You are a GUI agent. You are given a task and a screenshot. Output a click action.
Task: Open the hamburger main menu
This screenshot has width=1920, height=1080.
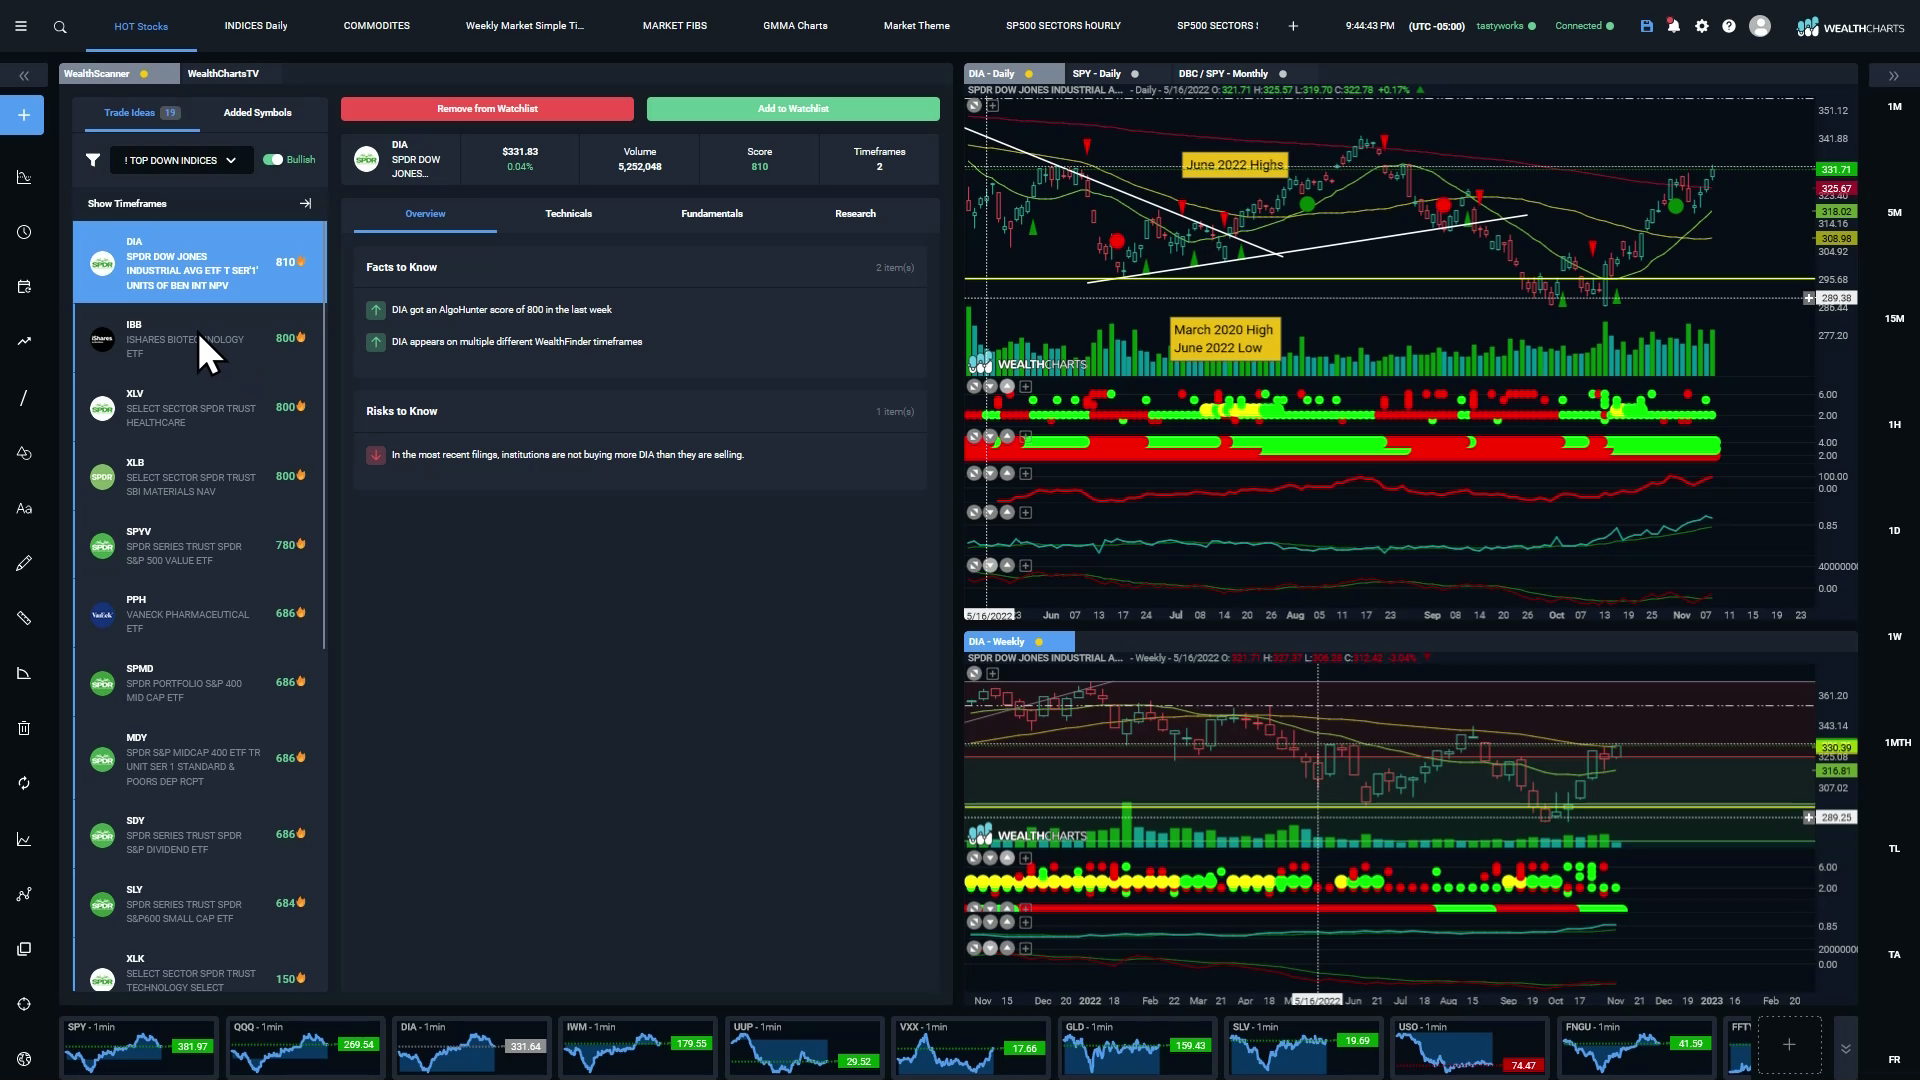(21, 26)
